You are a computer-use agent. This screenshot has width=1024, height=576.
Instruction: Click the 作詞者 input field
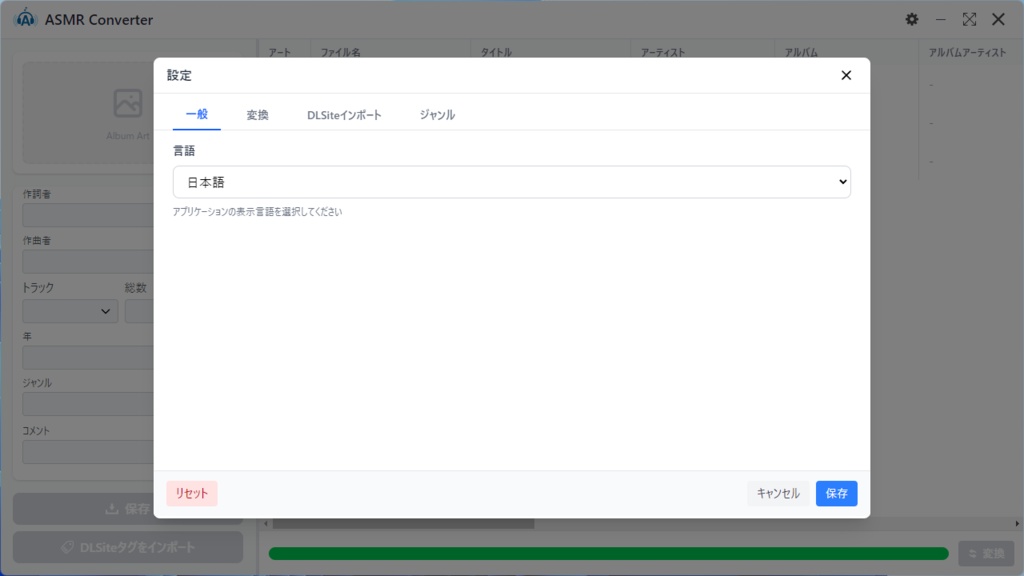click(x=88, y=215)
